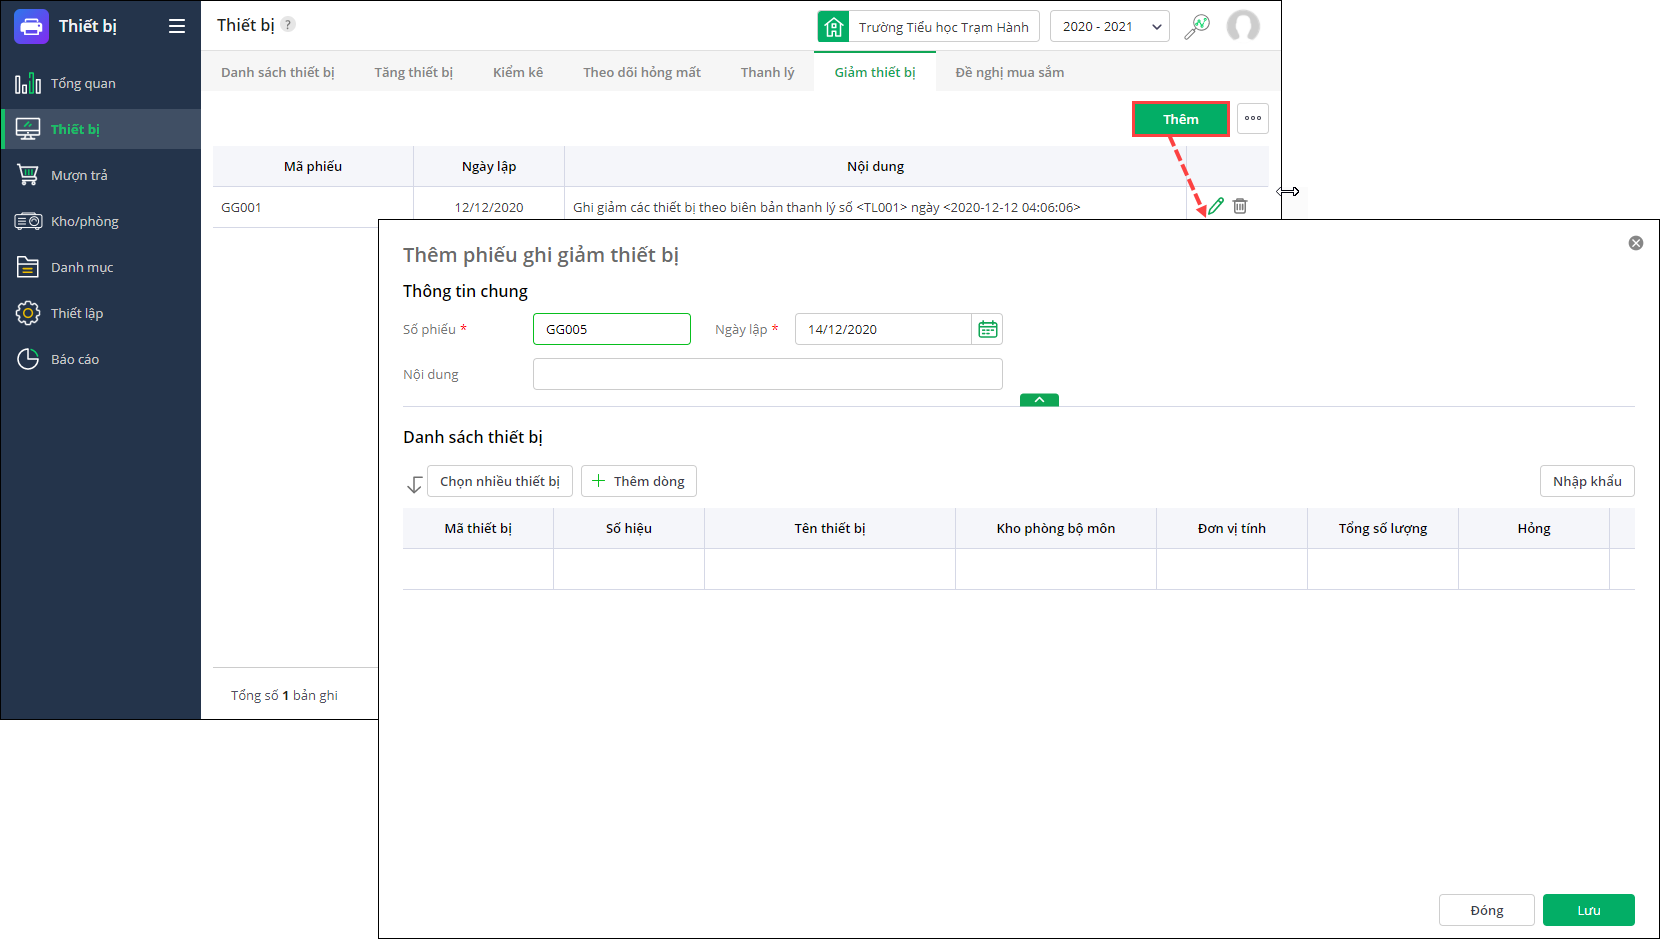Click the Báo cáo pie chart icon
Screen dimensions: 1660x939
pos(28,359)
